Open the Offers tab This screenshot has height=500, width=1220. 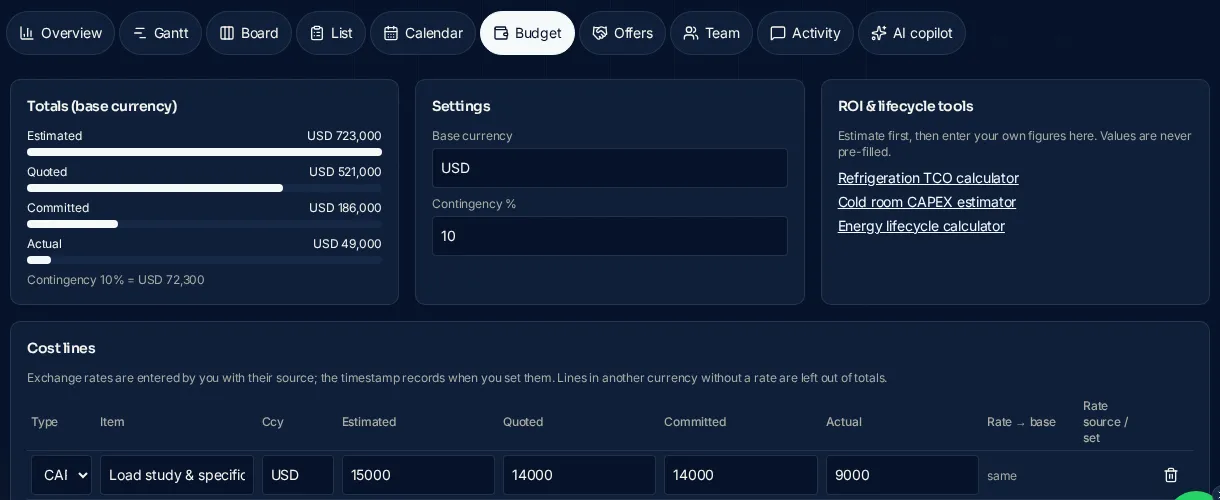622,33
